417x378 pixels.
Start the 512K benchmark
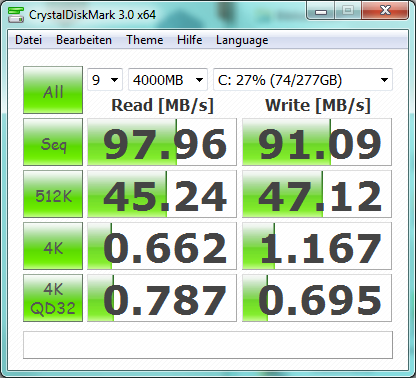[53, 194]
